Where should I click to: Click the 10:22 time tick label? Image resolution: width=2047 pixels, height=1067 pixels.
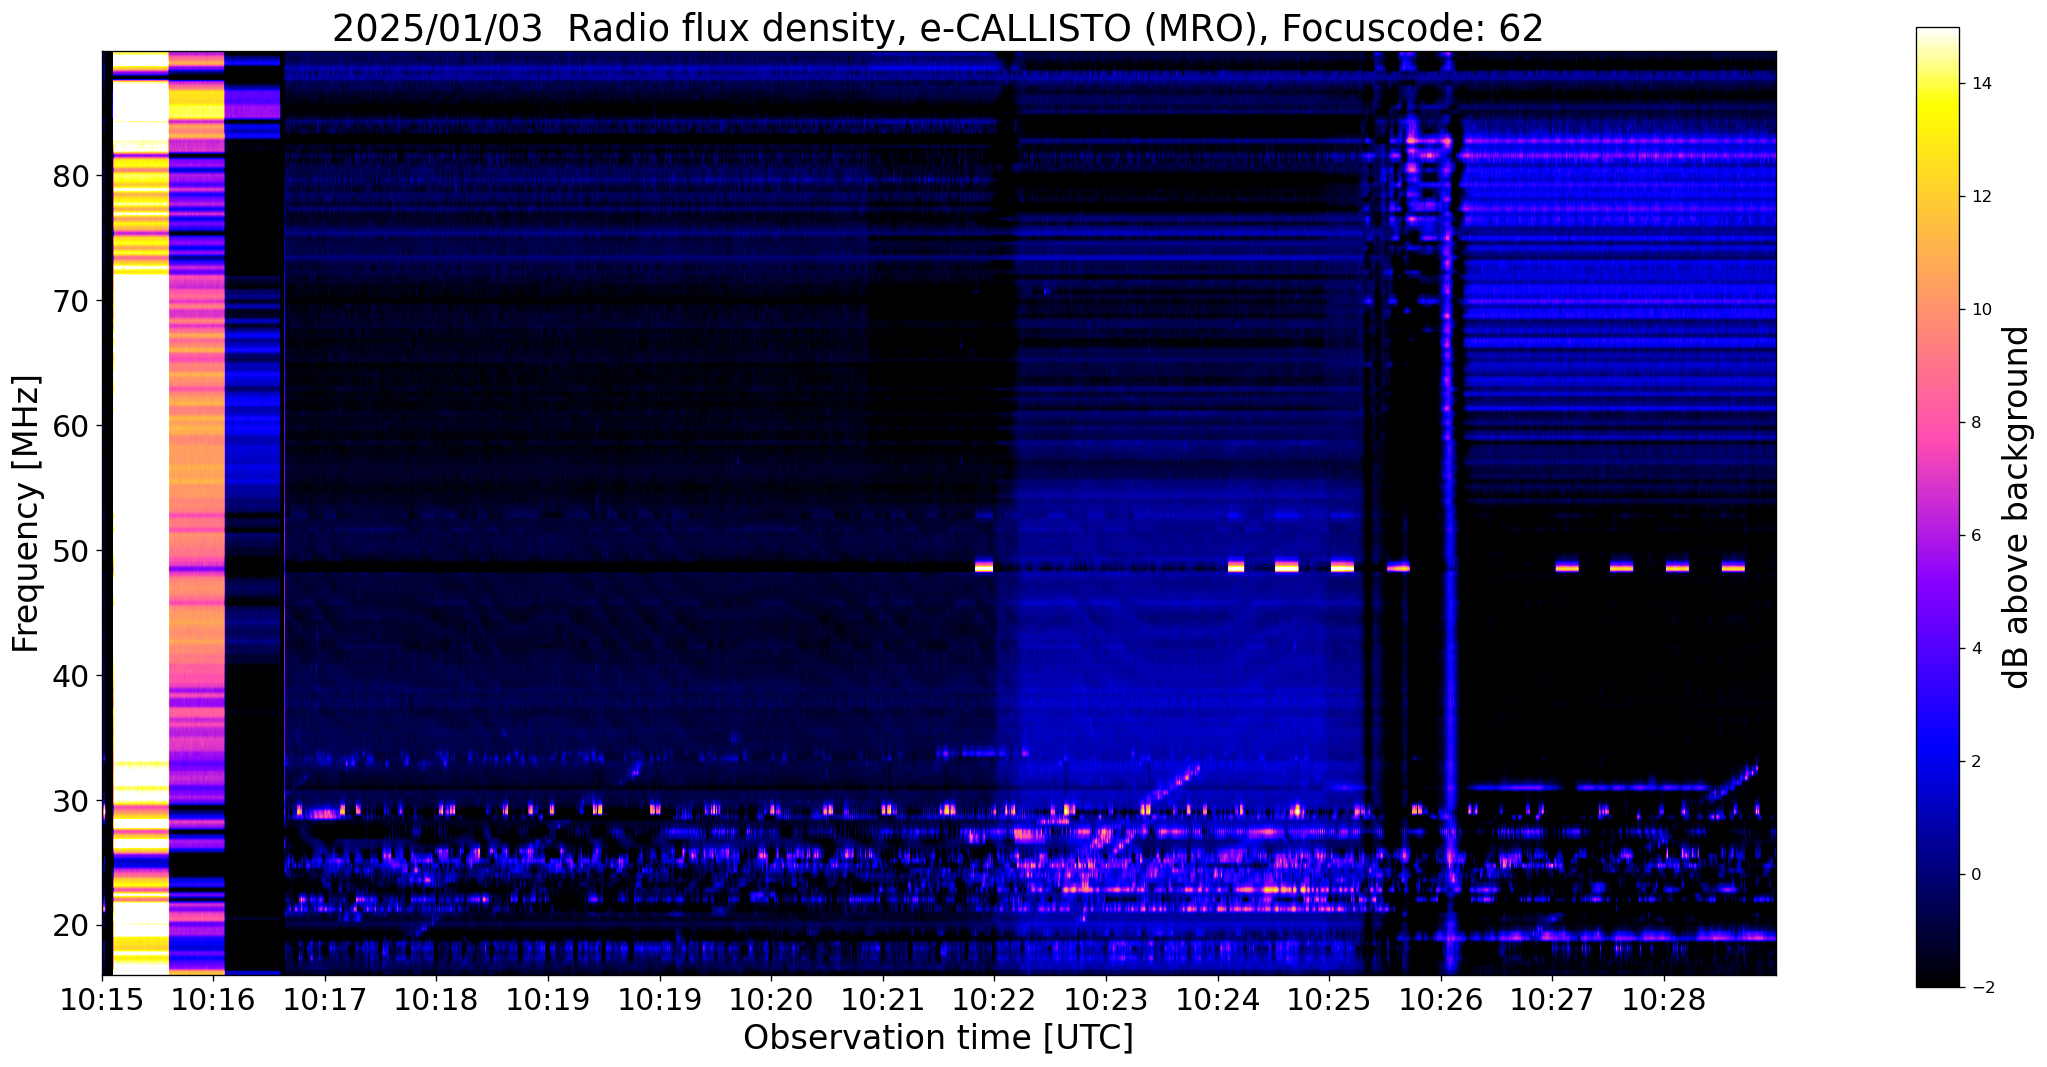click(994, 1000)
